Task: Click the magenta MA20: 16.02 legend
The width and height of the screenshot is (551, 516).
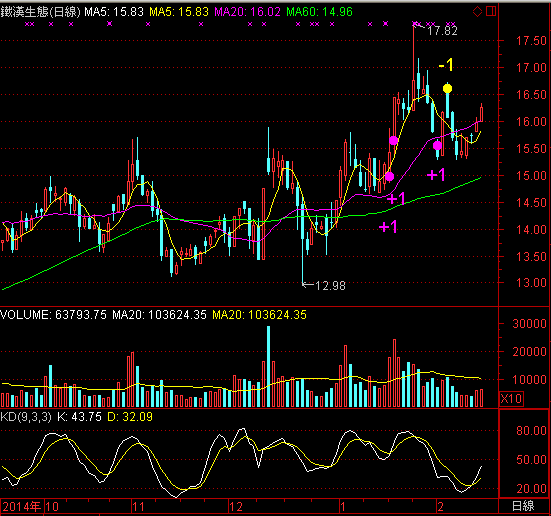Action: coord(247,12)
